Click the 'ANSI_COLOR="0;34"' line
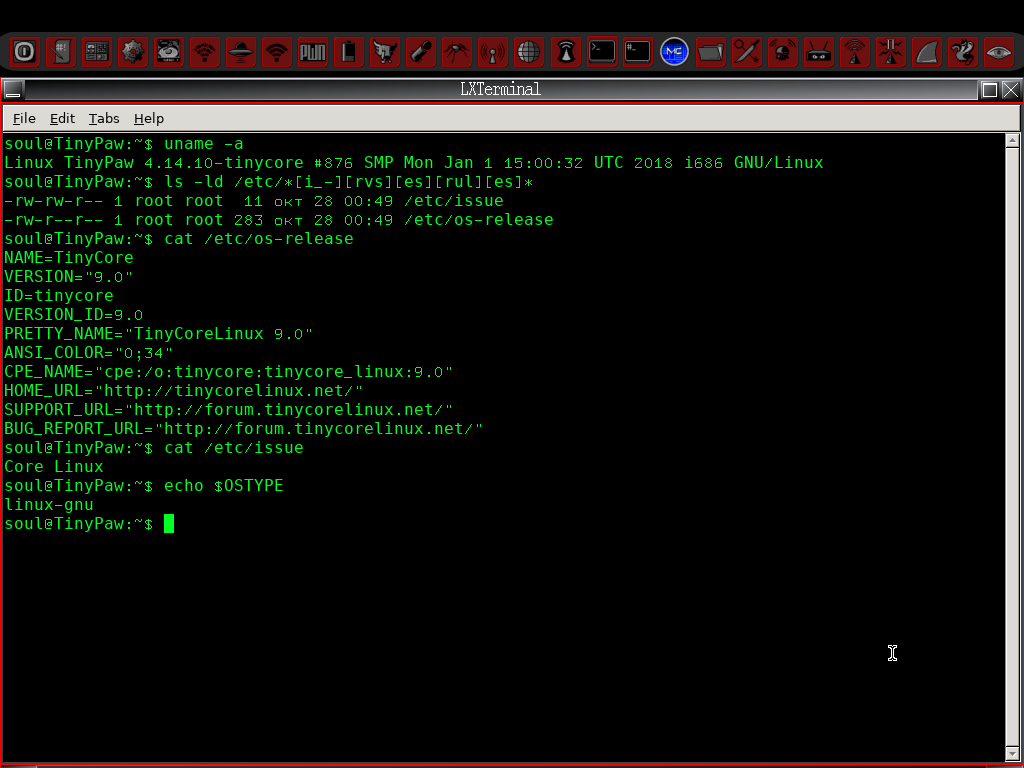 pos(89,352)
